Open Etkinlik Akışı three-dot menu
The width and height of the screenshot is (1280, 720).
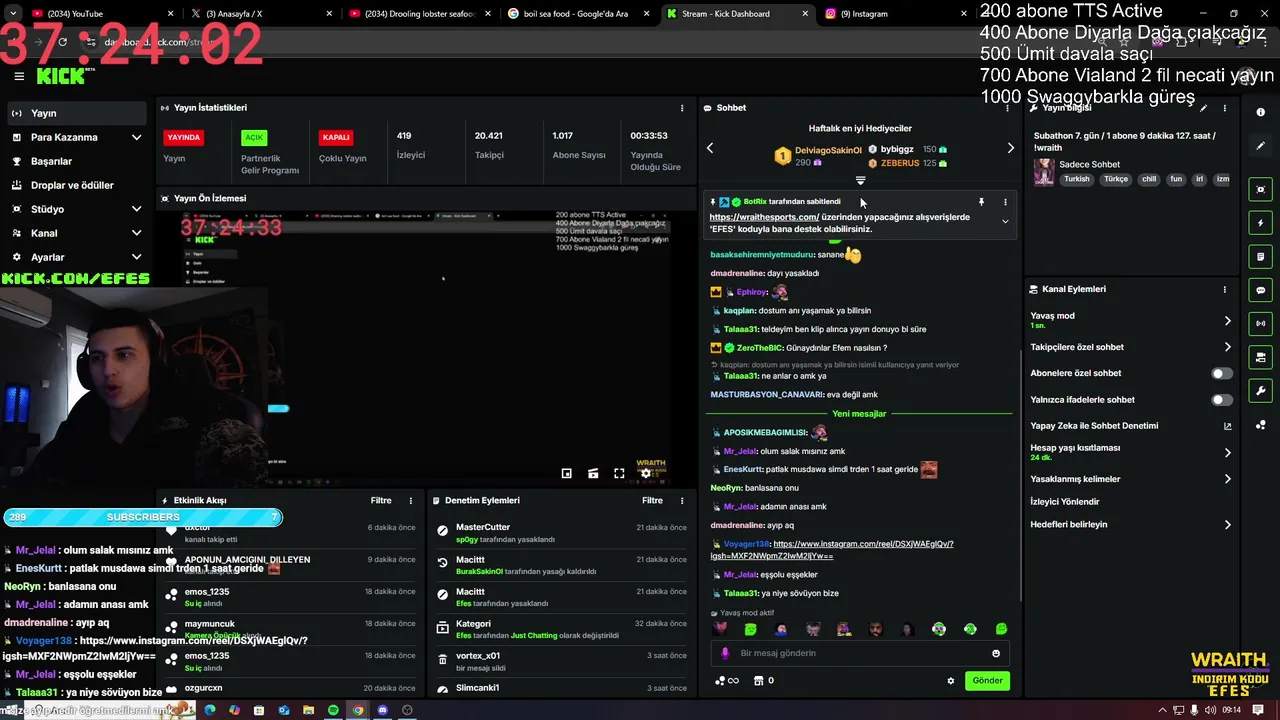(x=410, y=501)
